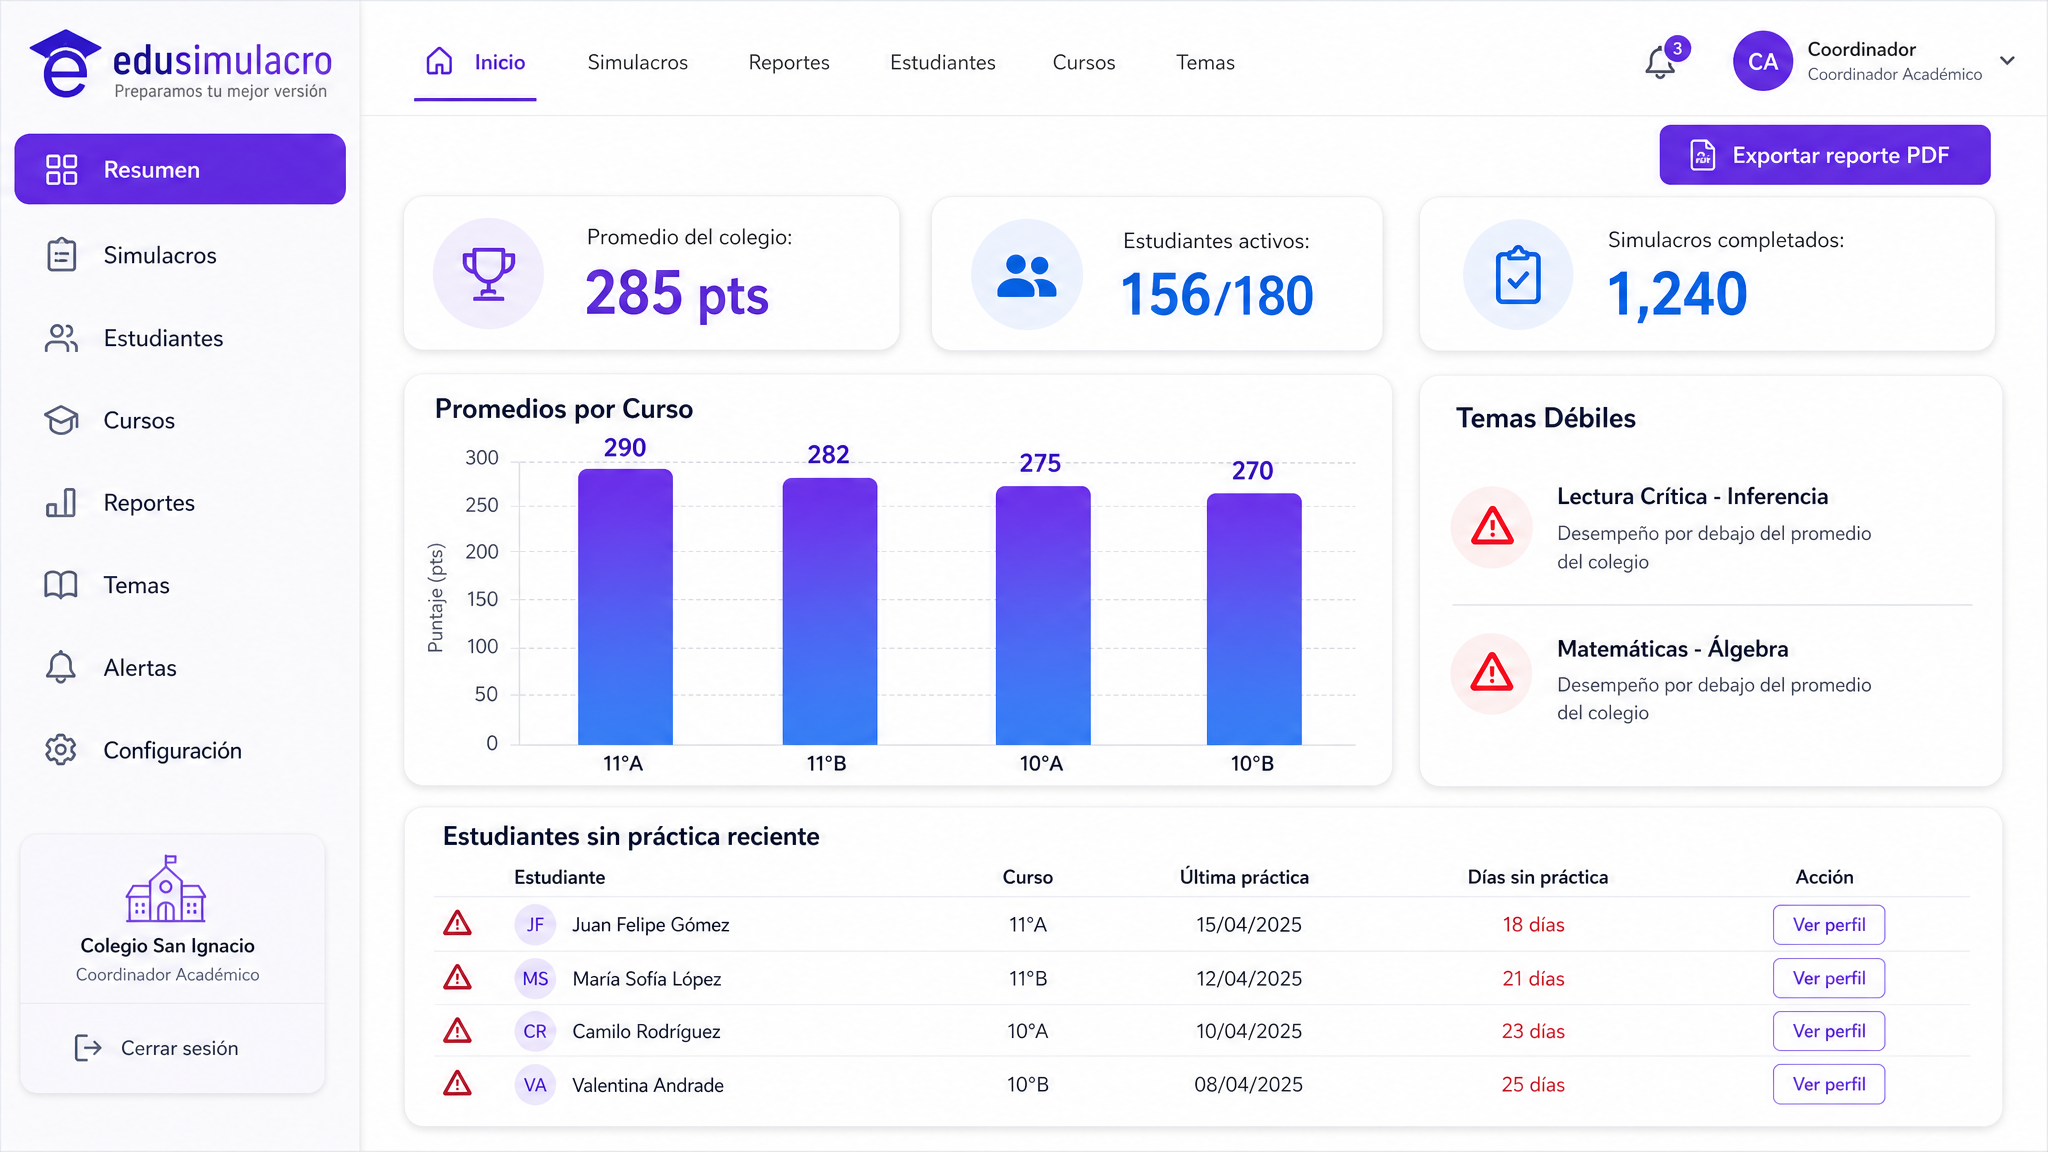Image resolution: width=2048 pixels, height=1152 pixels.
Task: Click the Configuración gear icon in sidebar
Action: click(61, 750)
